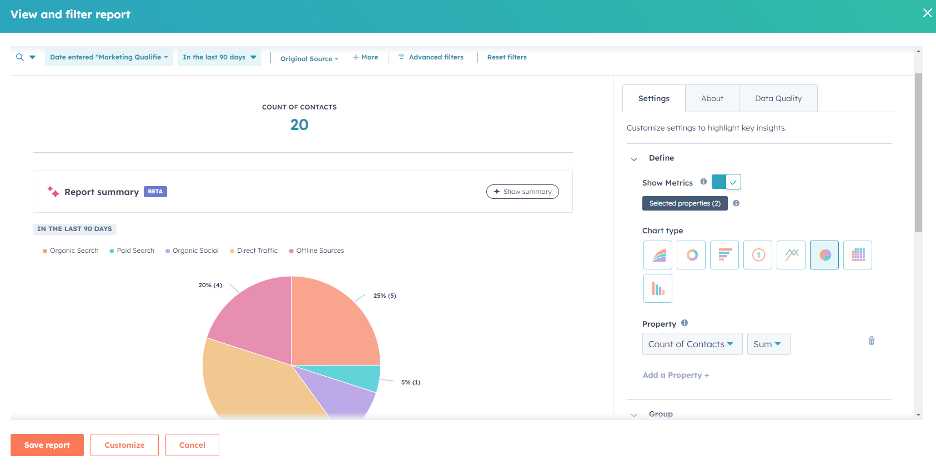Toggle Direct Traffic legend series

click(x=255, y=251)
